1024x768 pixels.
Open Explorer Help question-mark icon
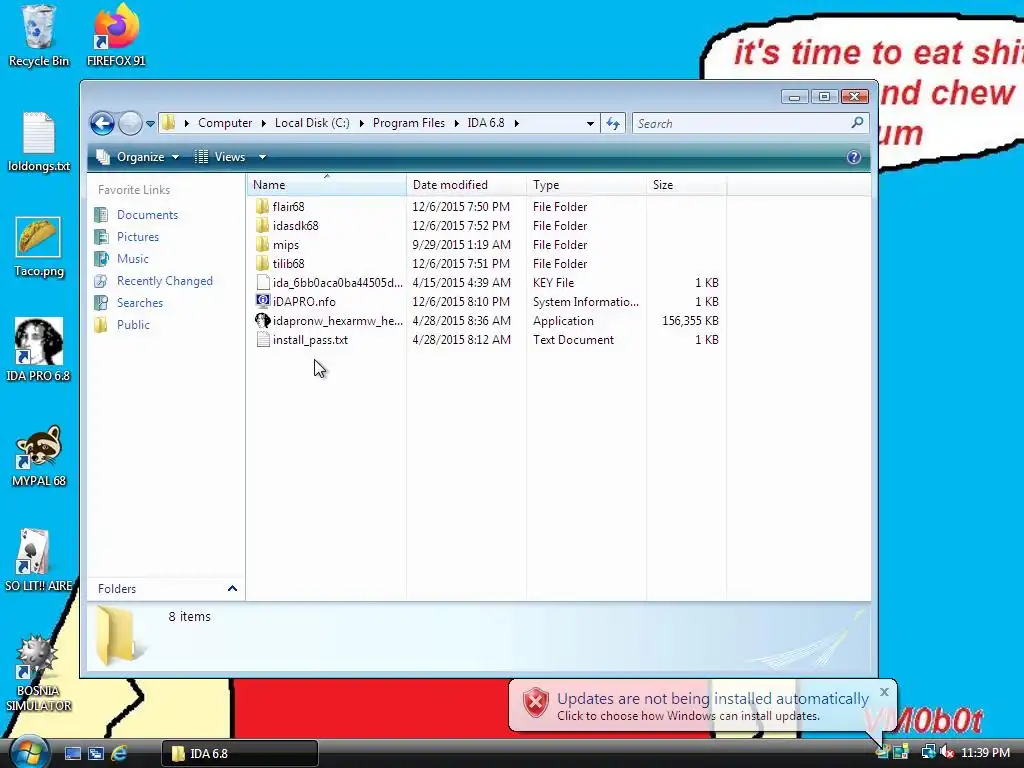(854, 157)
